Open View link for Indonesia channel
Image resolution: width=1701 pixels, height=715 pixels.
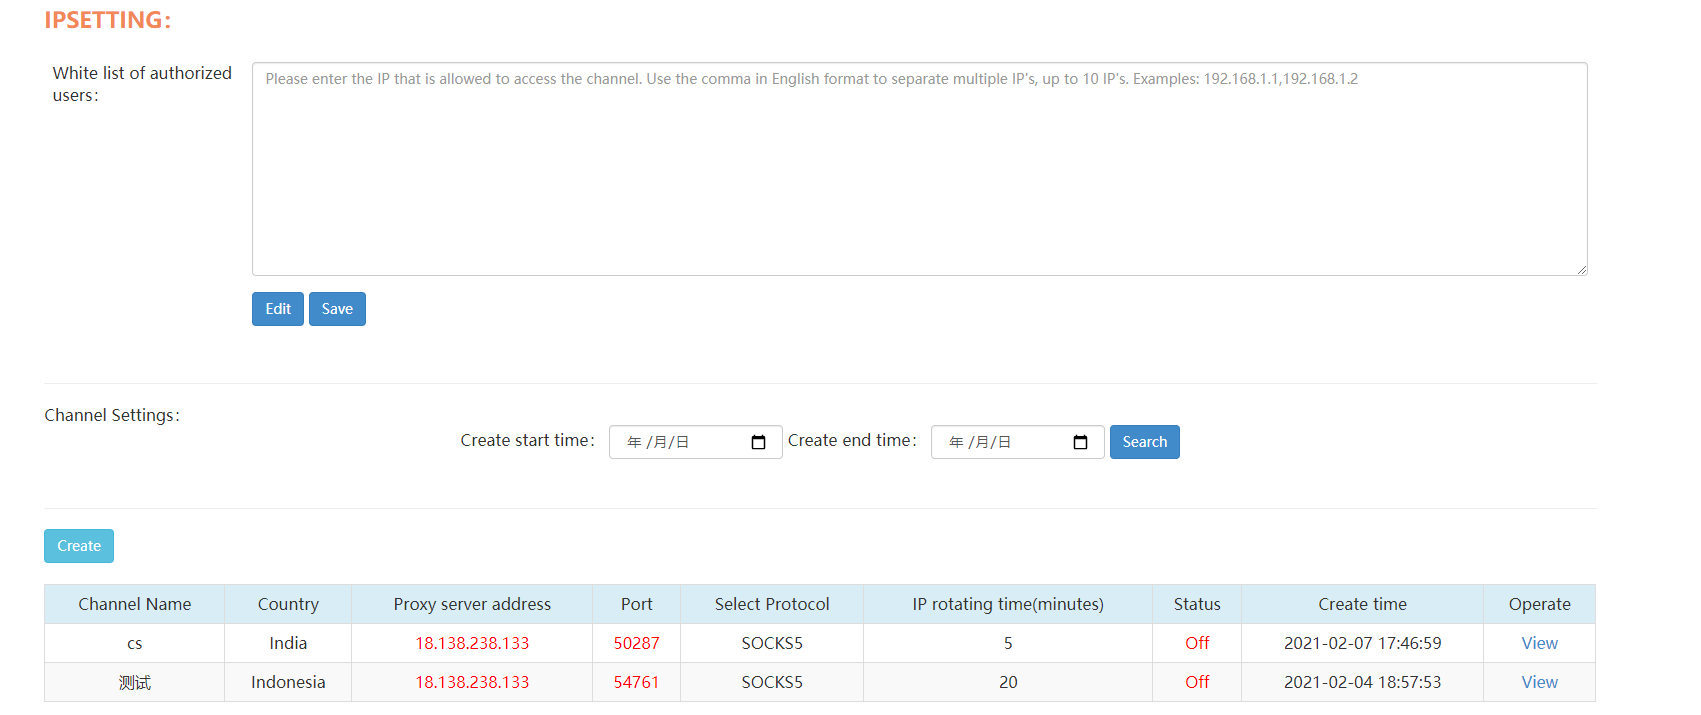[1539, 682]
